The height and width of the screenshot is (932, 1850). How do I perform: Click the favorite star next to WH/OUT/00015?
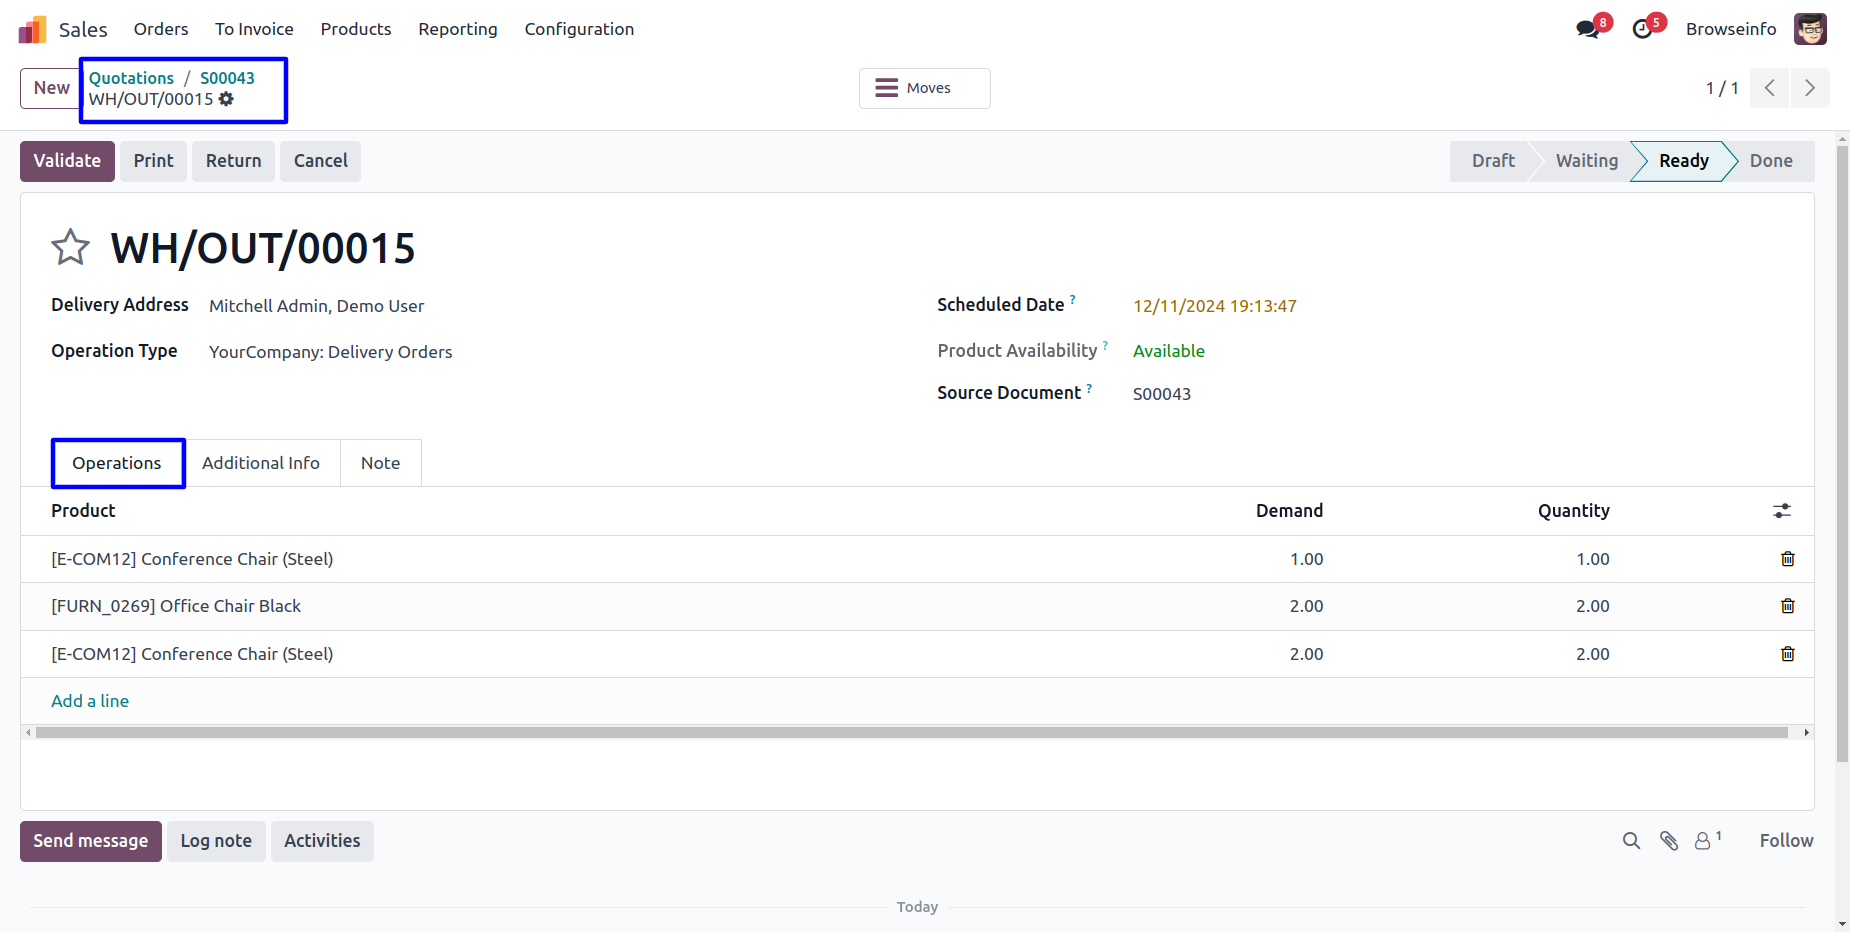coord(70,247)
